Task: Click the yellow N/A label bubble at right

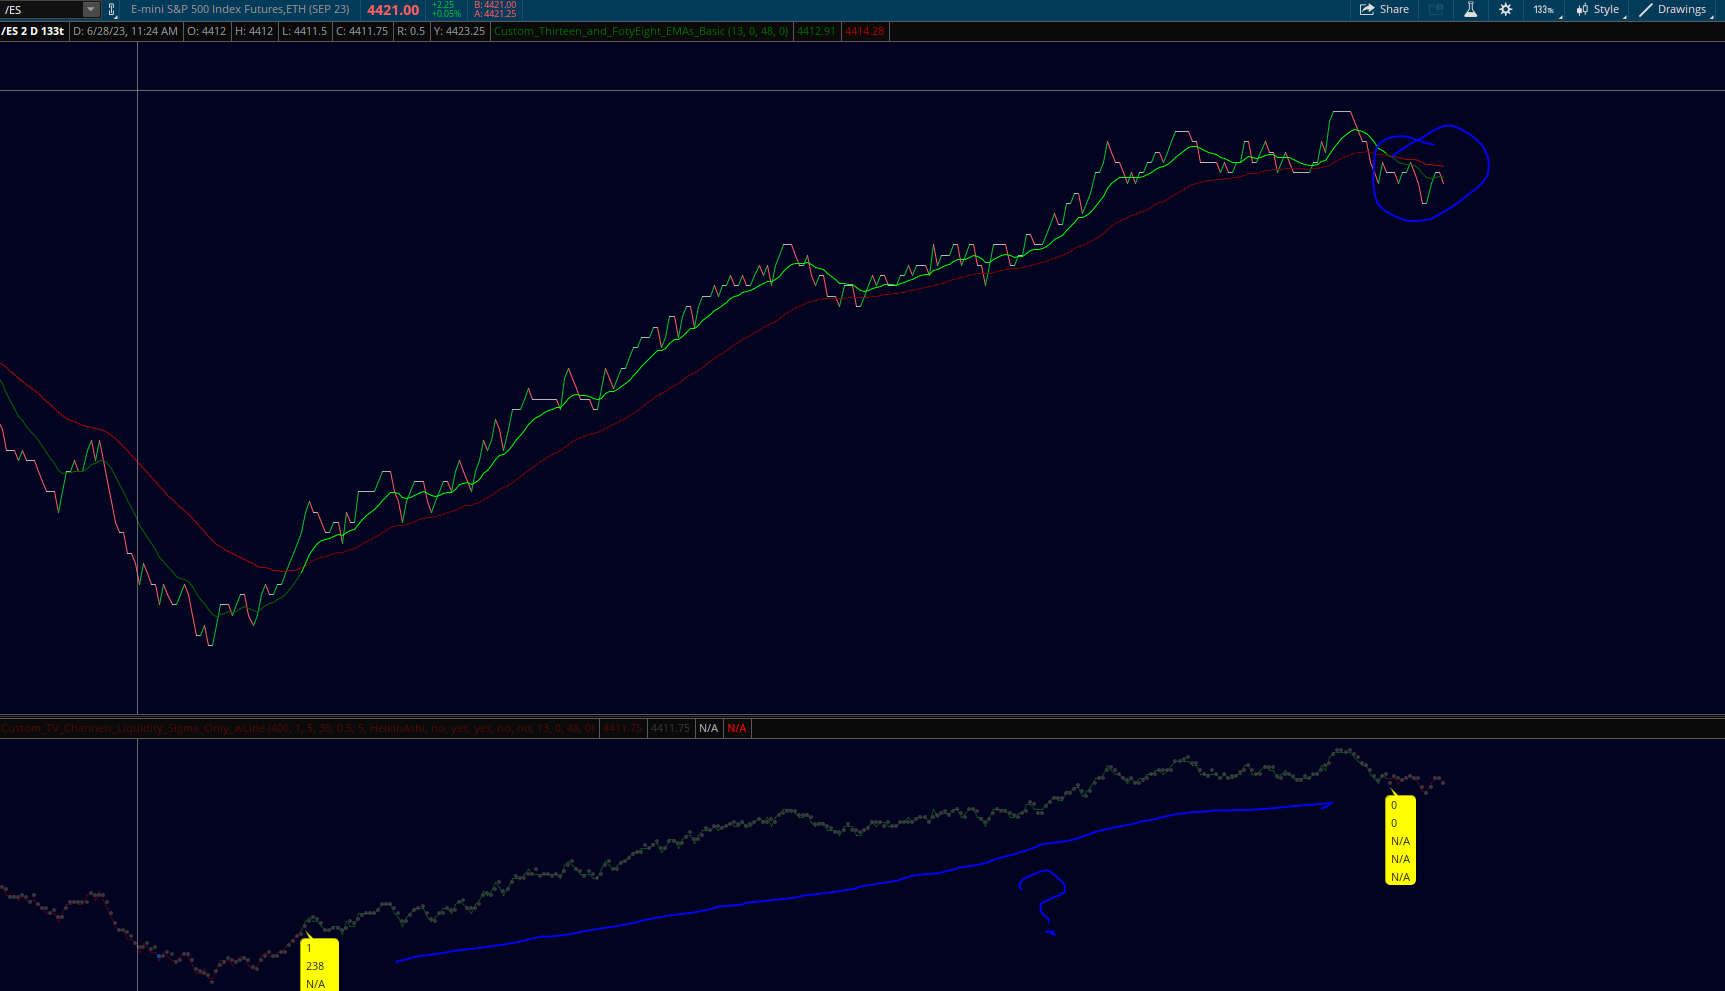Action: (1400, 841)
